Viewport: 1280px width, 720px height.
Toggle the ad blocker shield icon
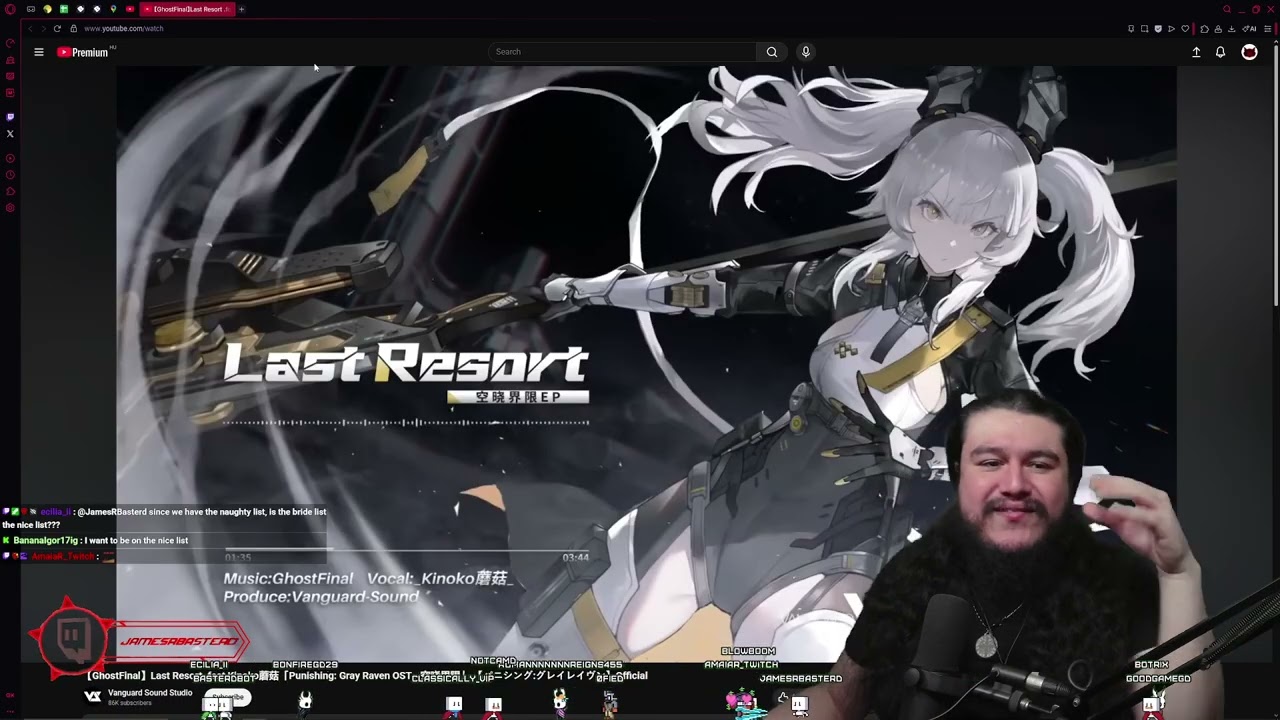[1158, 29]
